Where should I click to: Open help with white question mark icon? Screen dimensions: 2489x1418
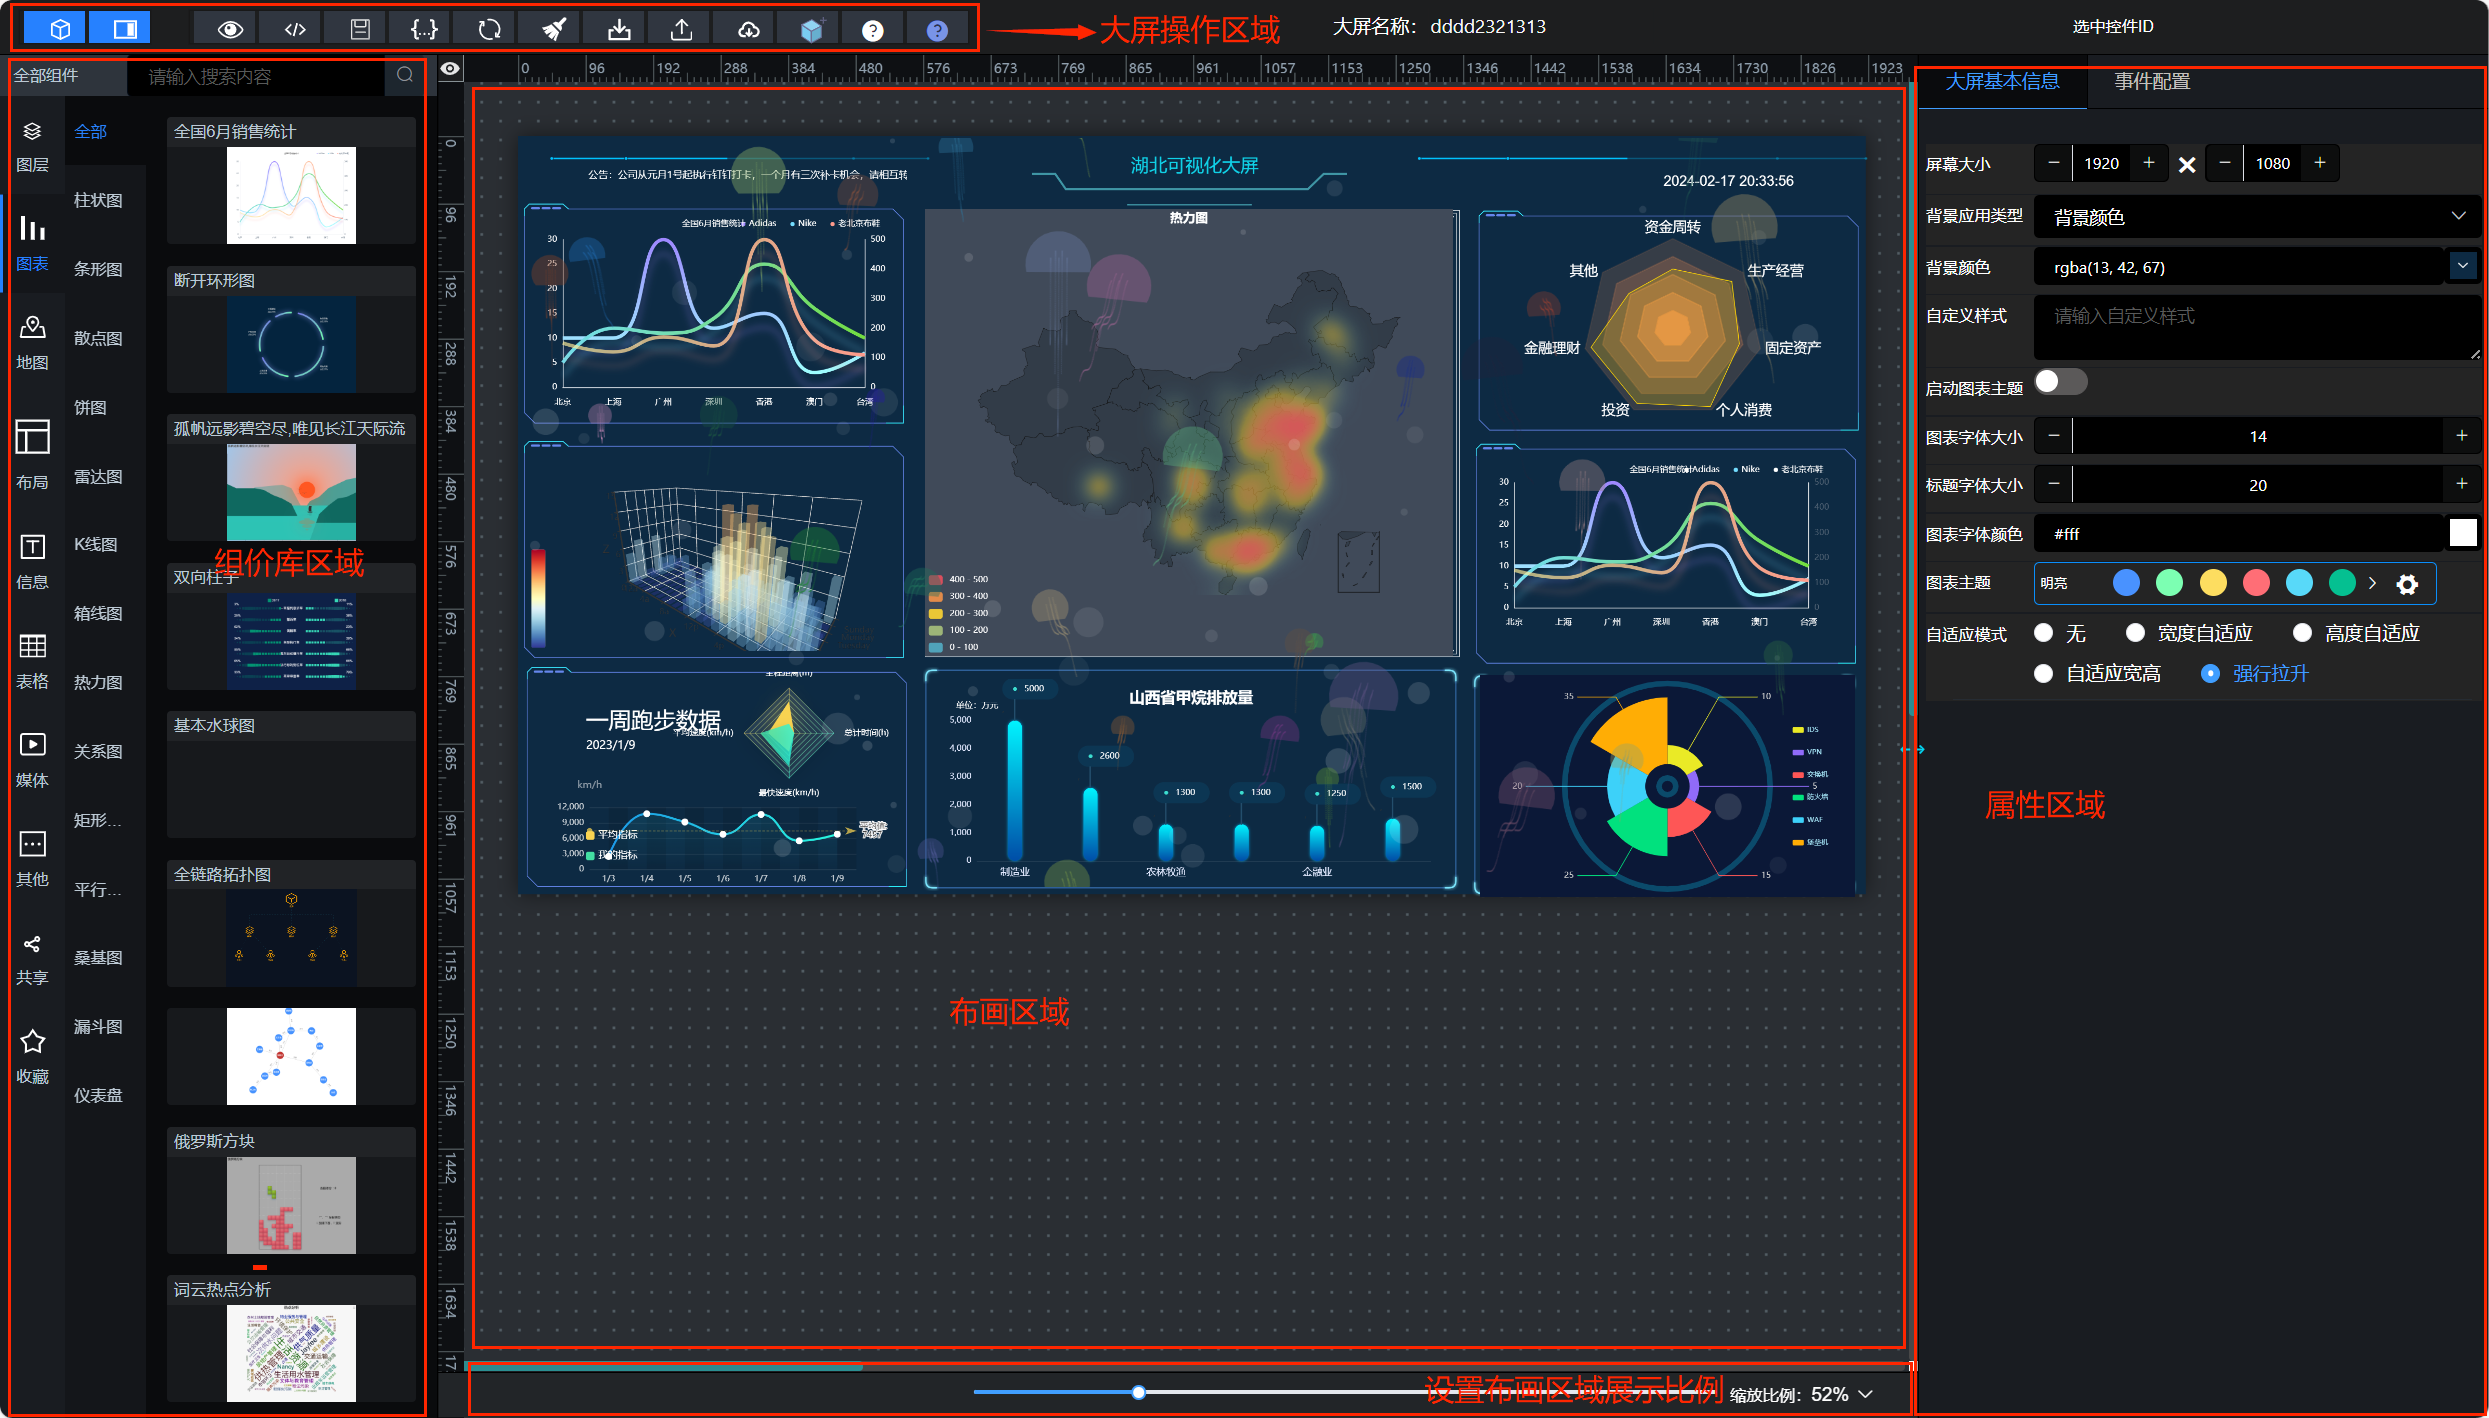[873, 30]
